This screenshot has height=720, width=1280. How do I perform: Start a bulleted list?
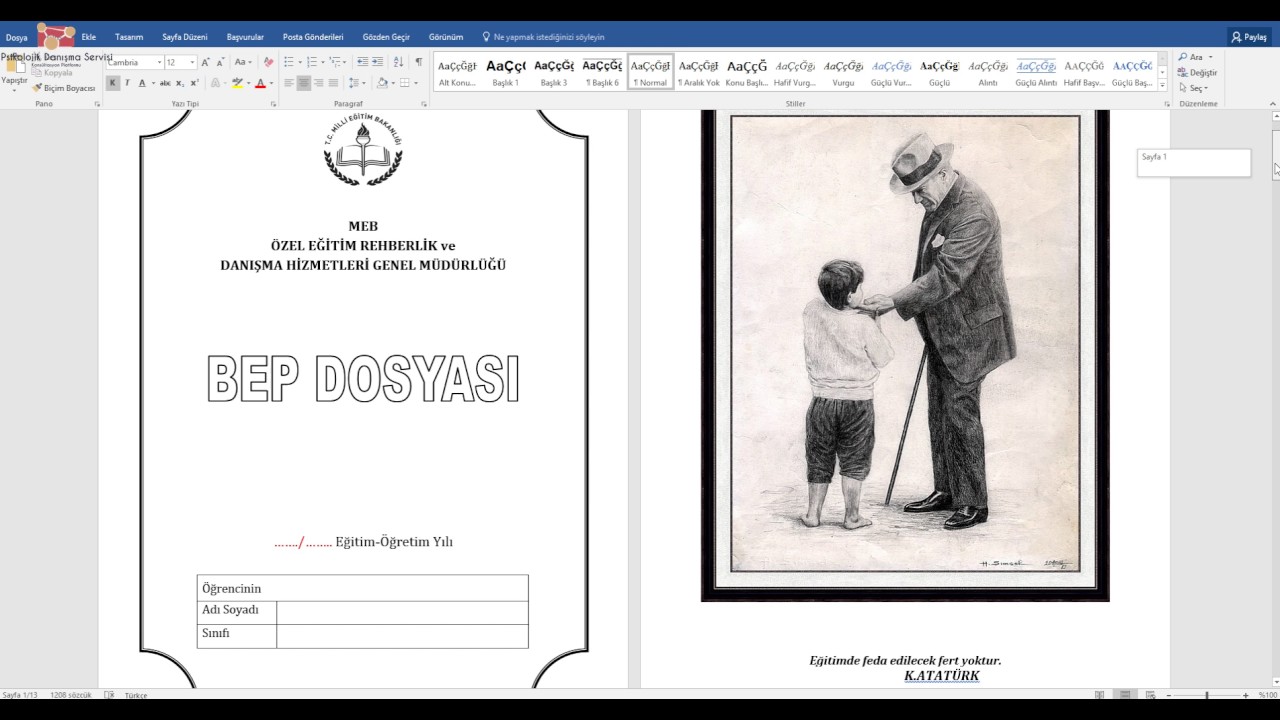288,62
